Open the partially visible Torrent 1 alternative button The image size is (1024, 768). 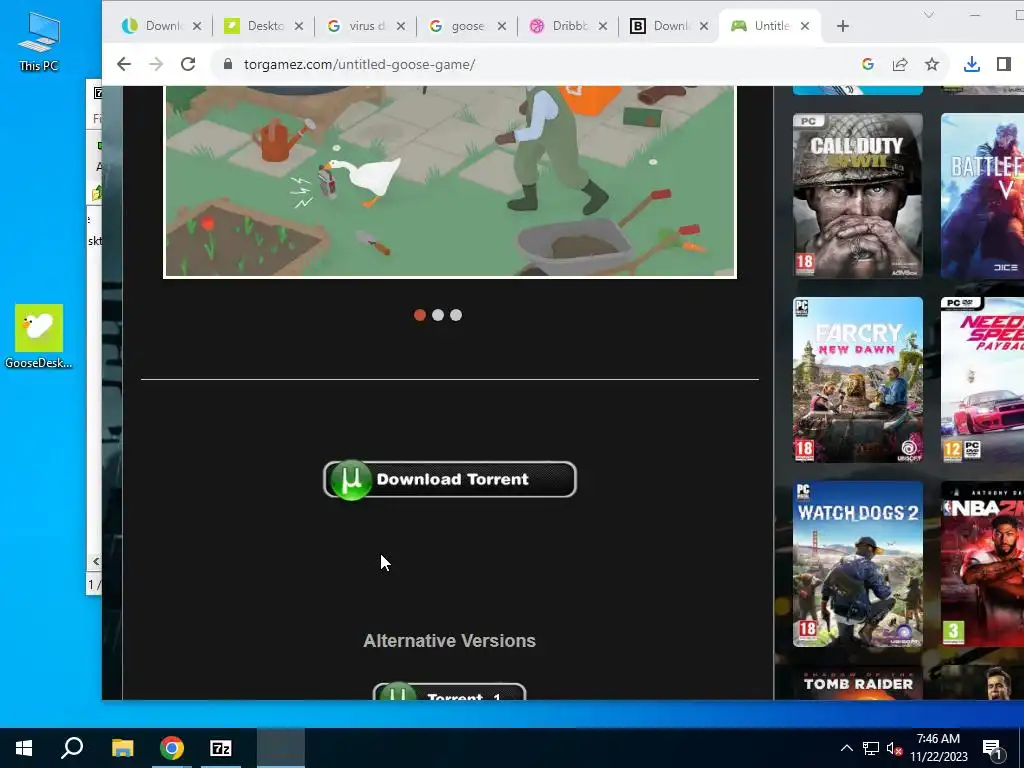coord(449,692)
